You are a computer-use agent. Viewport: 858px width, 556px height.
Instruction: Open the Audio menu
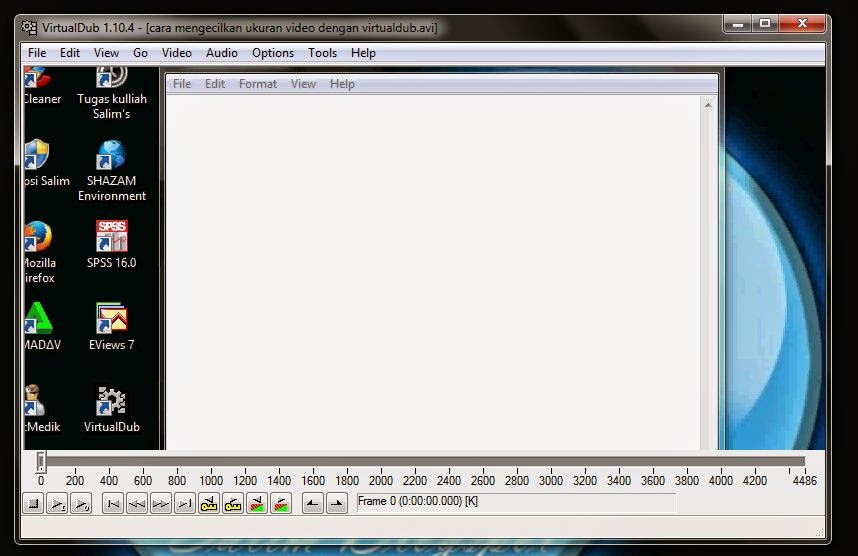(222, 53)
